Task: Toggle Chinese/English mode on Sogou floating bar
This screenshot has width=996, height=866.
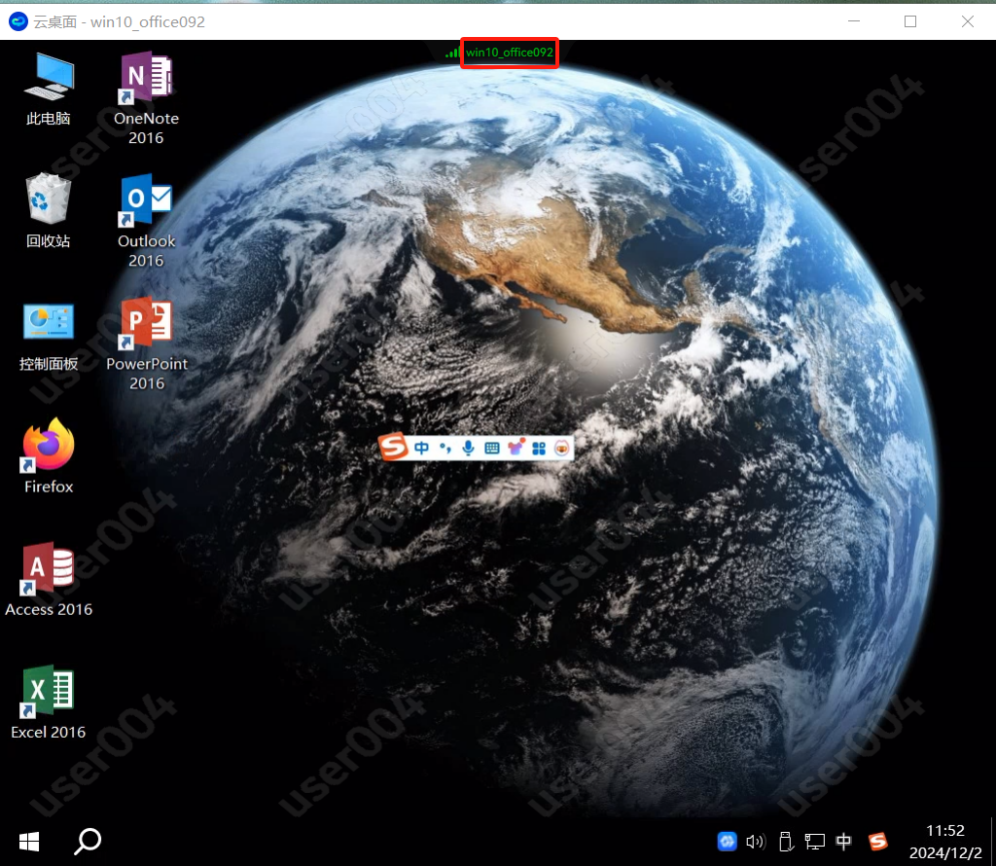Action: pyautogui.click(x=422, y=448)
